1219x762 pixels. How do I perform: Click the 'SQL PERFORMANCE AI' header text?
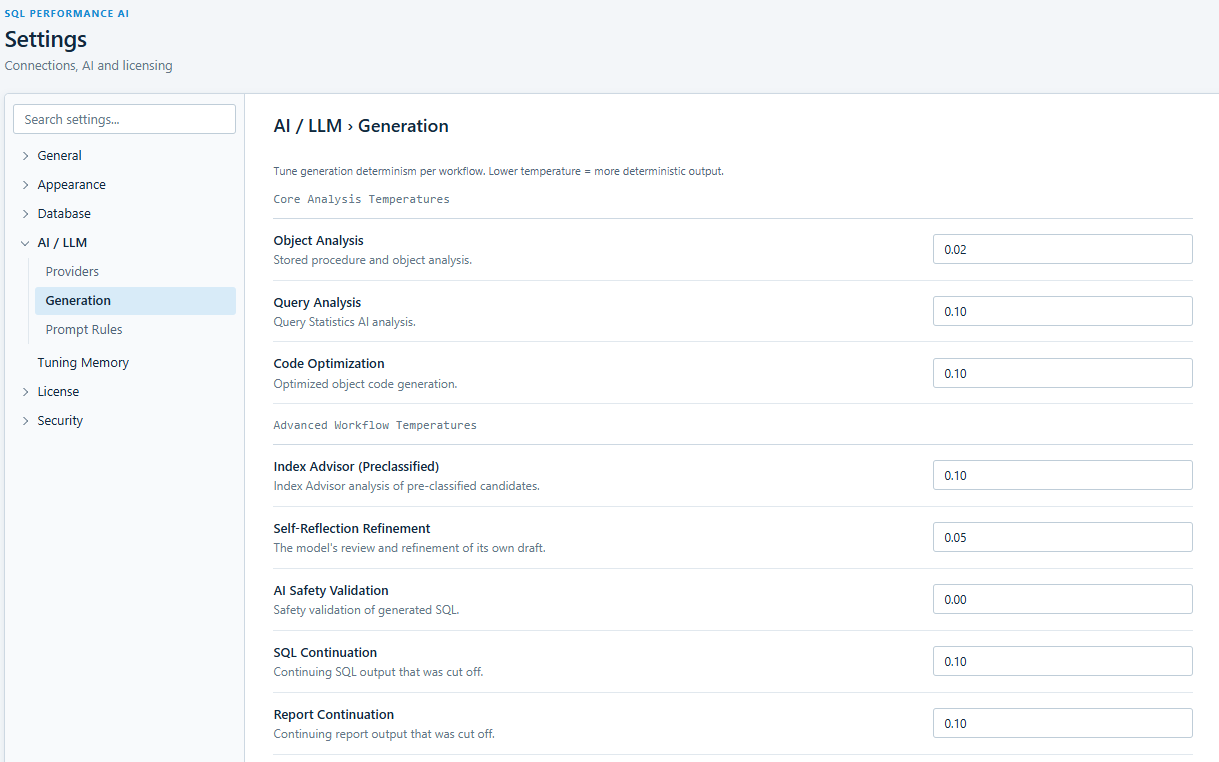[67, 14]
